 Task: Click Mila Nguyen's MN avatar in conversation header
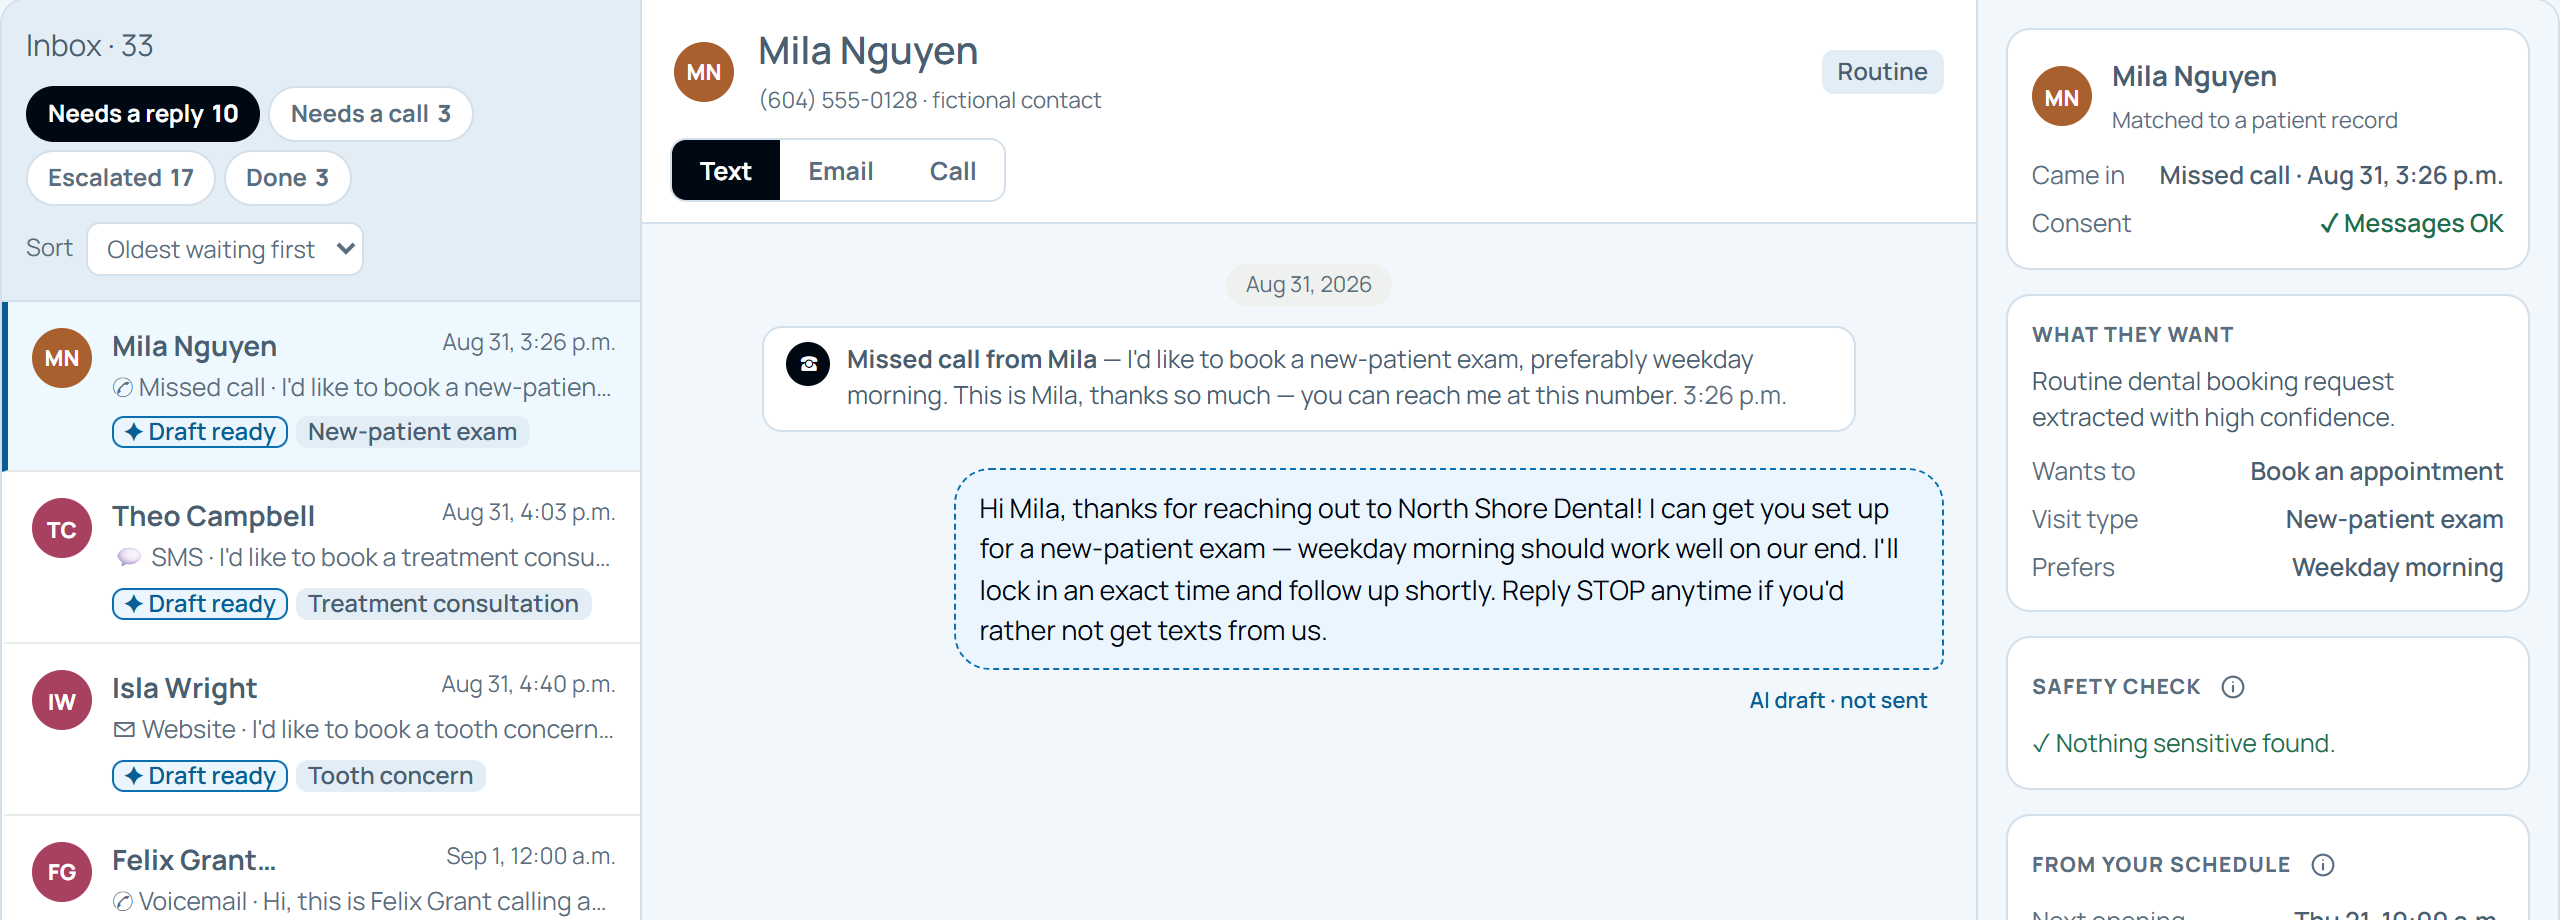click(704, 72)
